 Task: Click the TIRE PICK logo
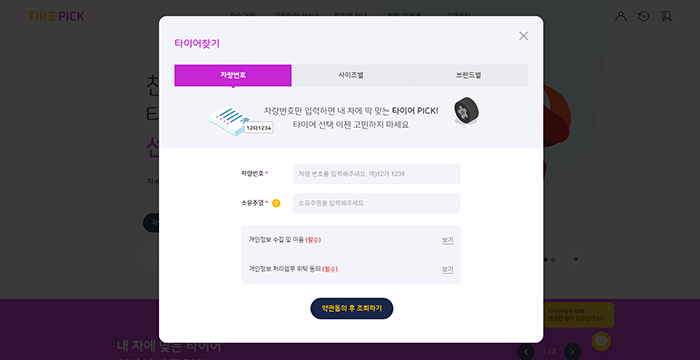[x=56, y=17]
